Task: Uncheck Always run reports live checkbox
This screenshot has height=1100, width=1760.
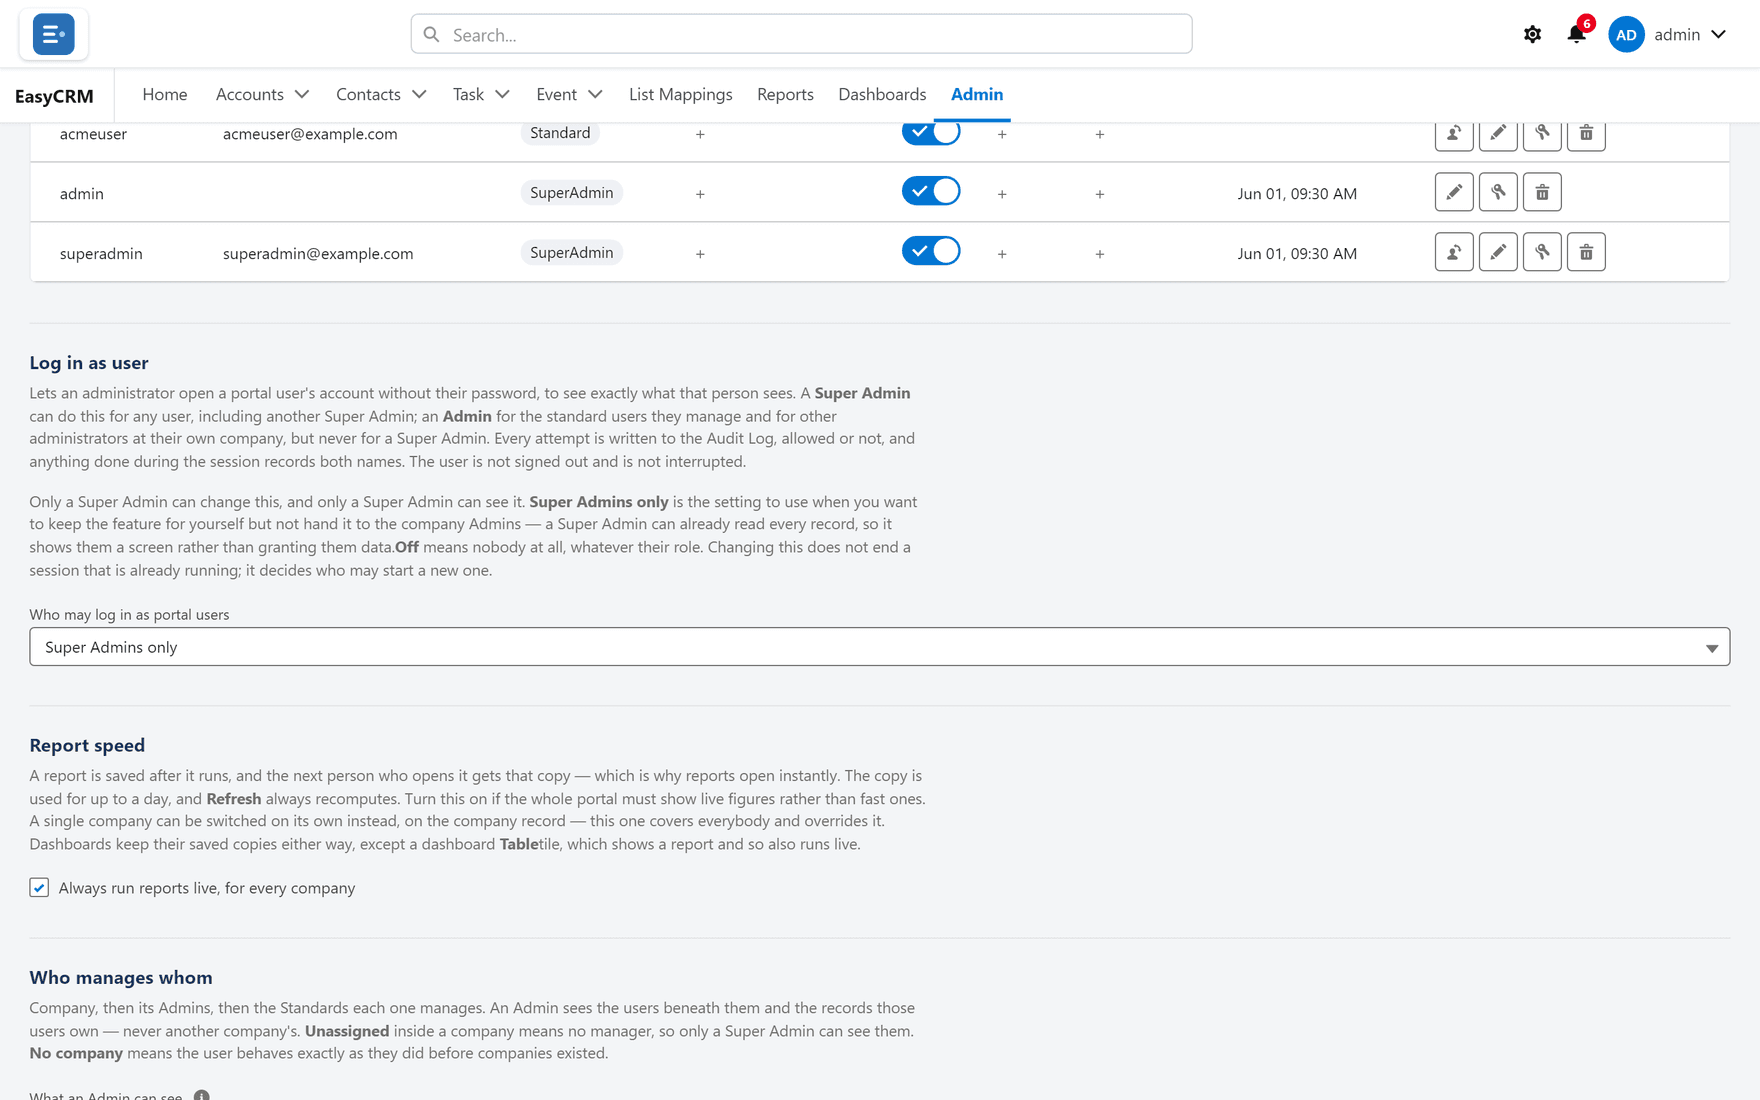Action: click(39, 887)
